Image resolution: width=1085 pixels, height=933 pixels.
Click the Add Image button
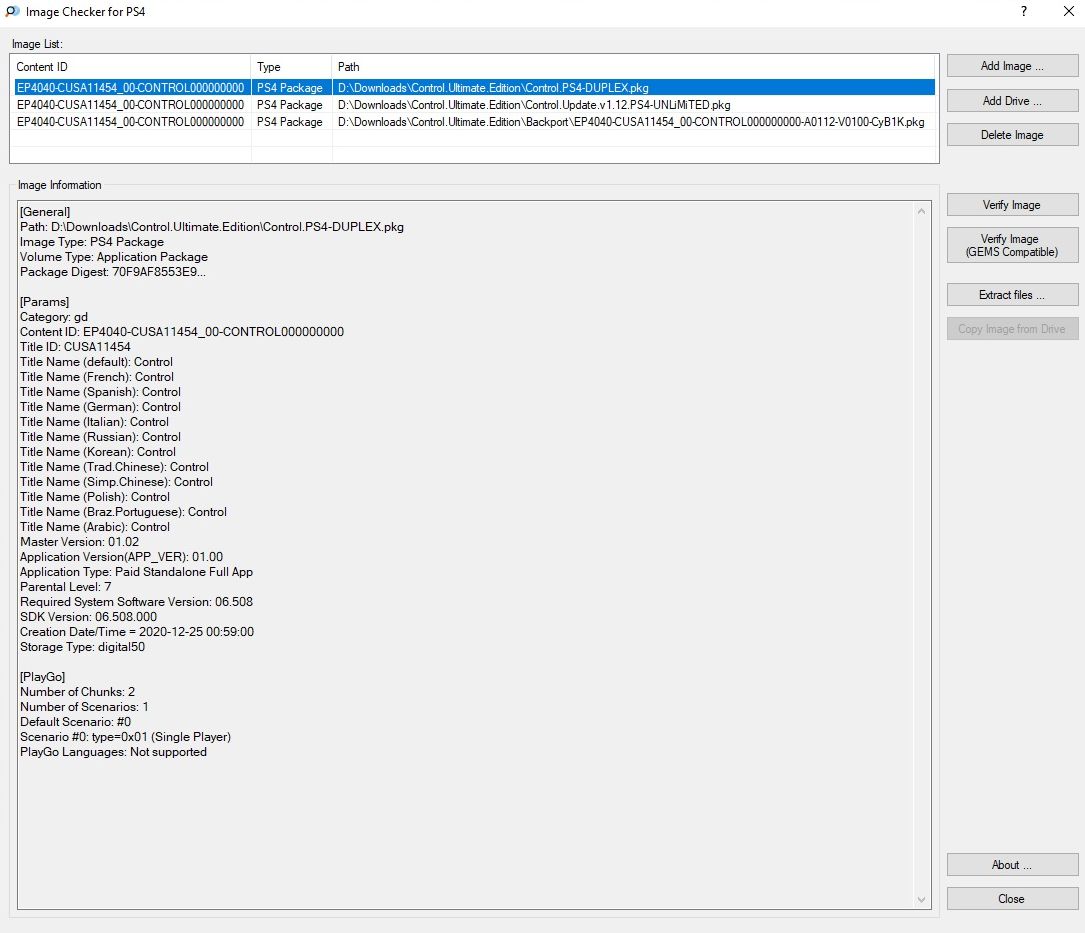(x=1012, y=66)
